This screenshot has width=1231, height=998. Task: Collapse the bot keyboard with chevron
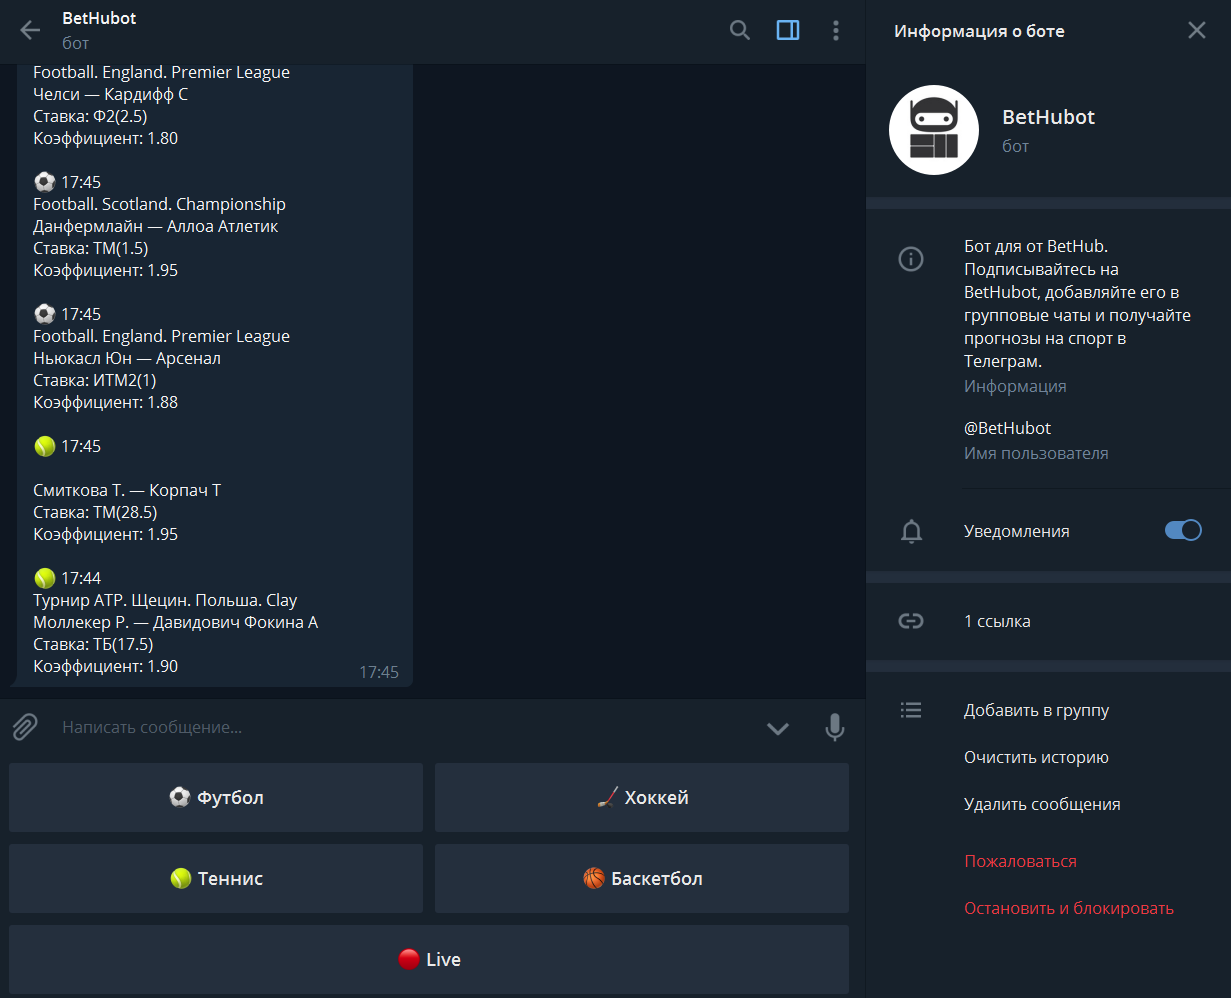pyautogui.click(x=778, y=728)
